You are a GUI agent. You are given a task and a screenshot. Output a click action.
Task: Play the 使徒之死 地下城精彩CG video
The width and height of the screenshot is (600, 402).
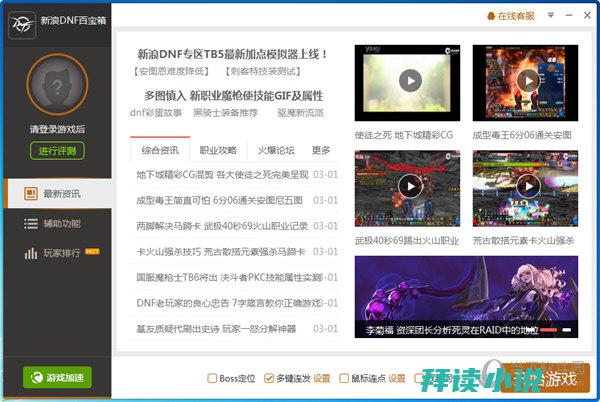tap(410, 81)
